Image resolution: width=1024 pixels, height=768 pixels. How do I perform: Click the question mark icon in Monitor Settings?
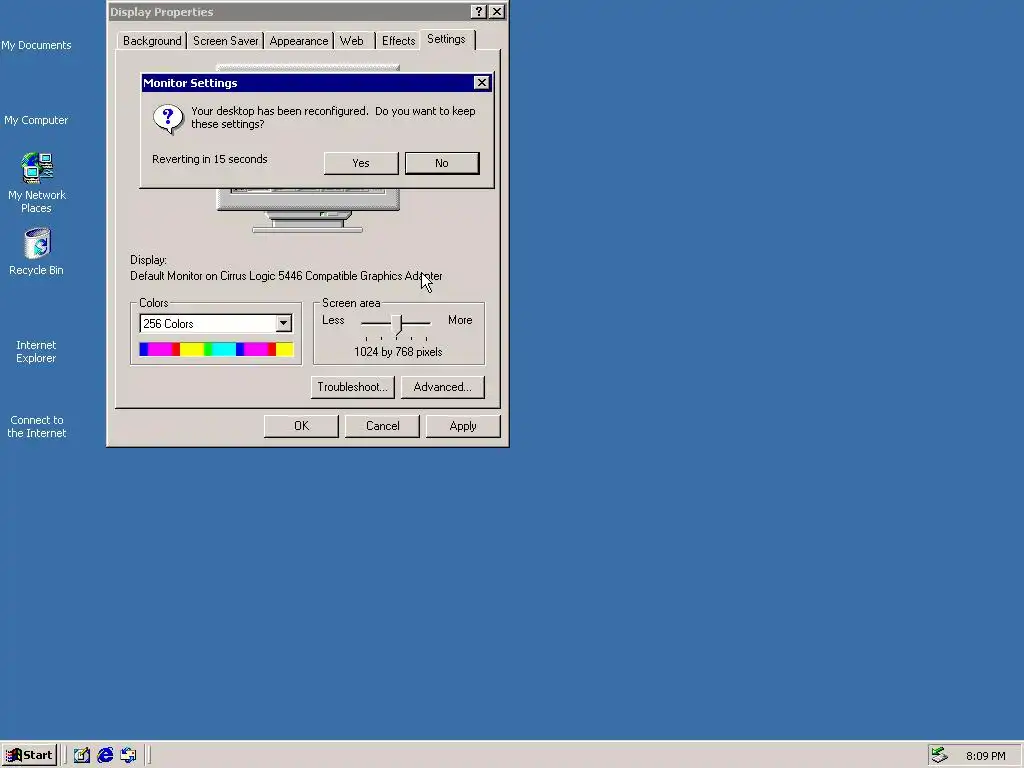[168, 120]
